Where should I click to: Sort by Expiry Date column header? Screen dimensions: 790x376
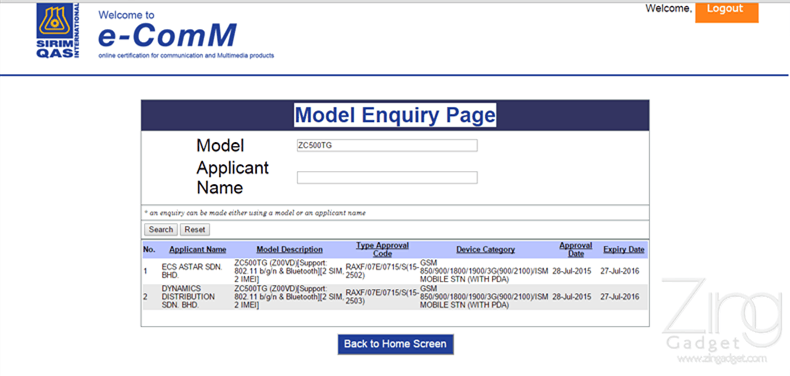pyautogui.click(x=624, y=249)
